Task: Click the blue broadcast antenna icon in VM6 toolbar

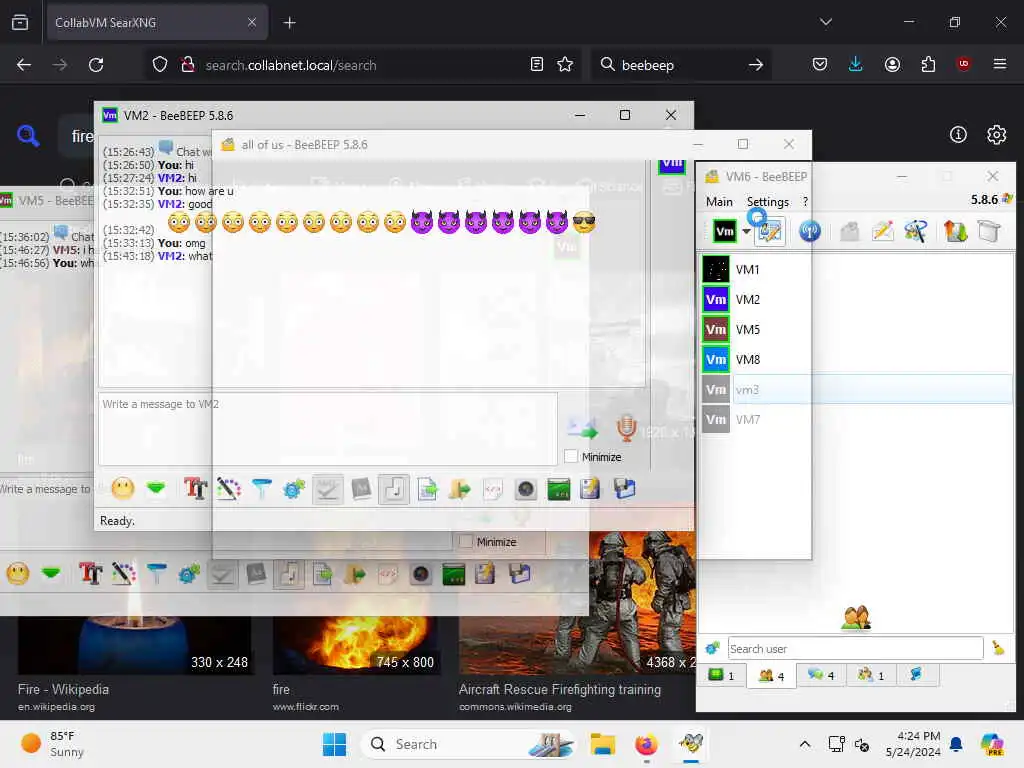Action: click(810, 231)
